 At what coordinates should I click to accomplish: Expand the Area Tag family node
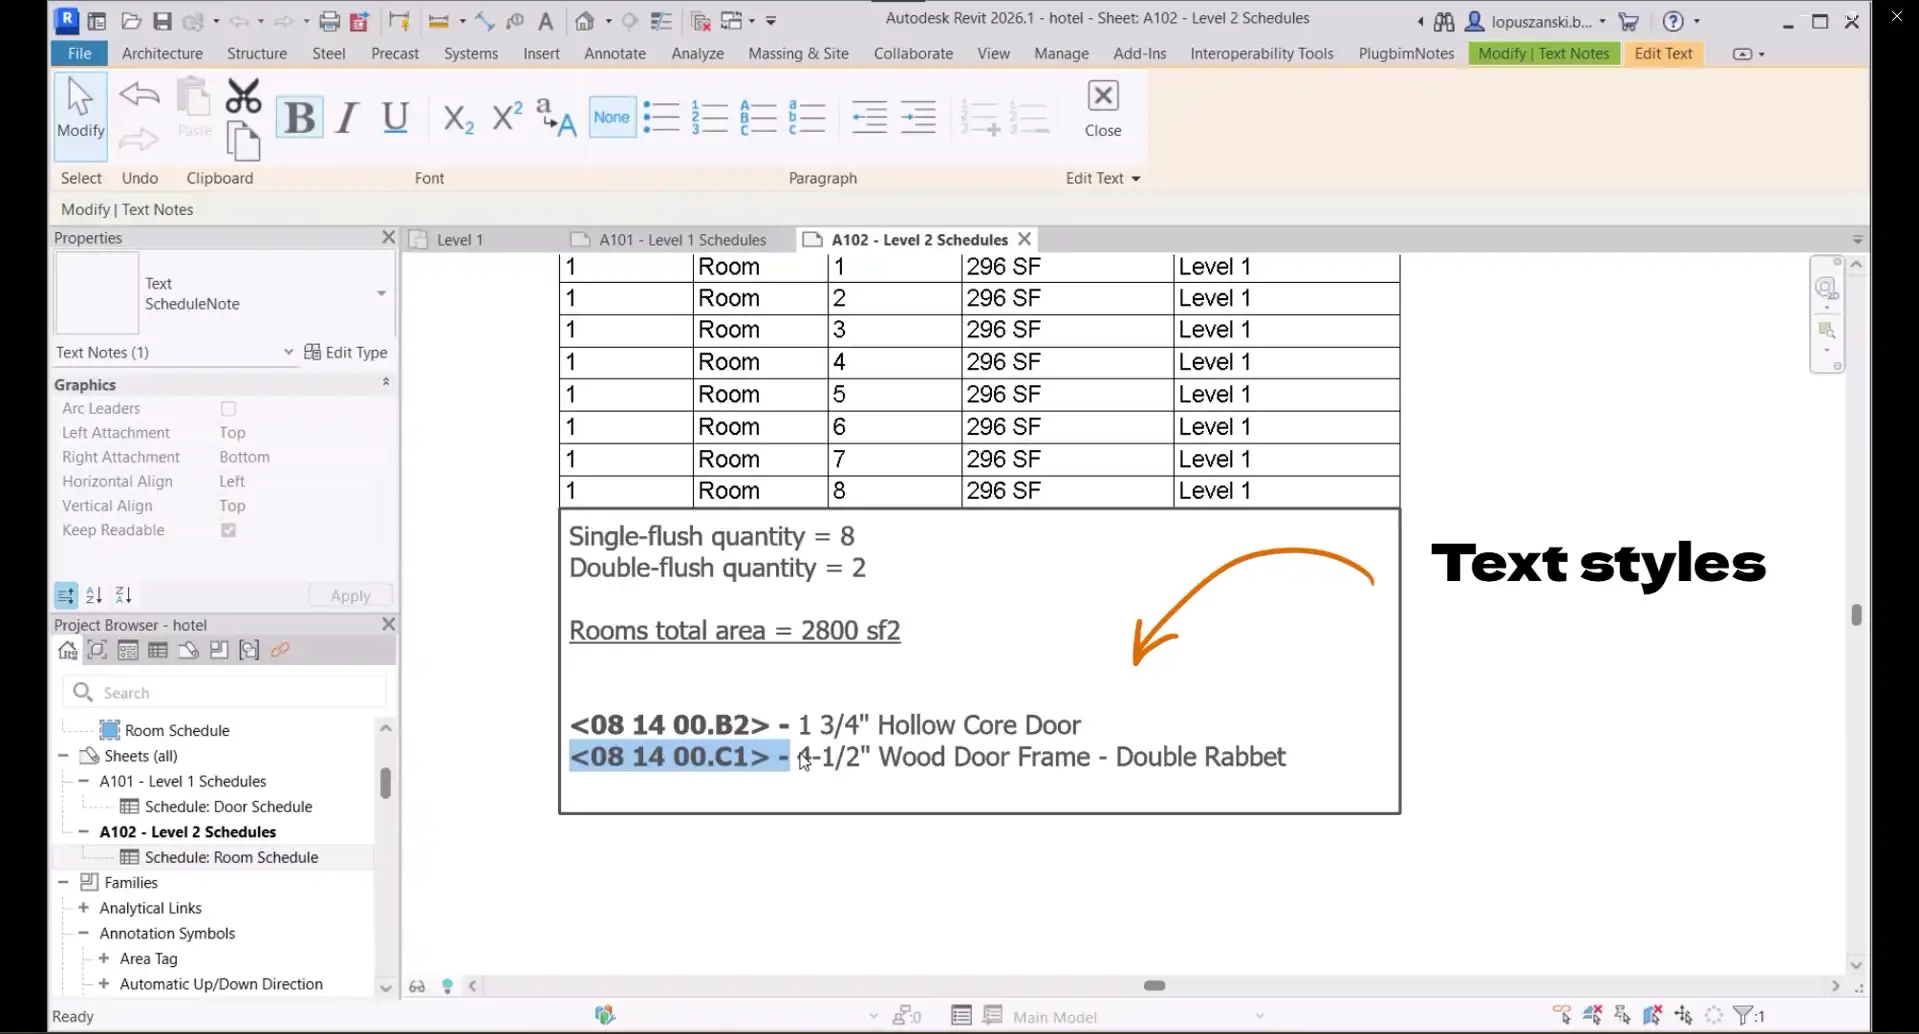tap(104, 958)
